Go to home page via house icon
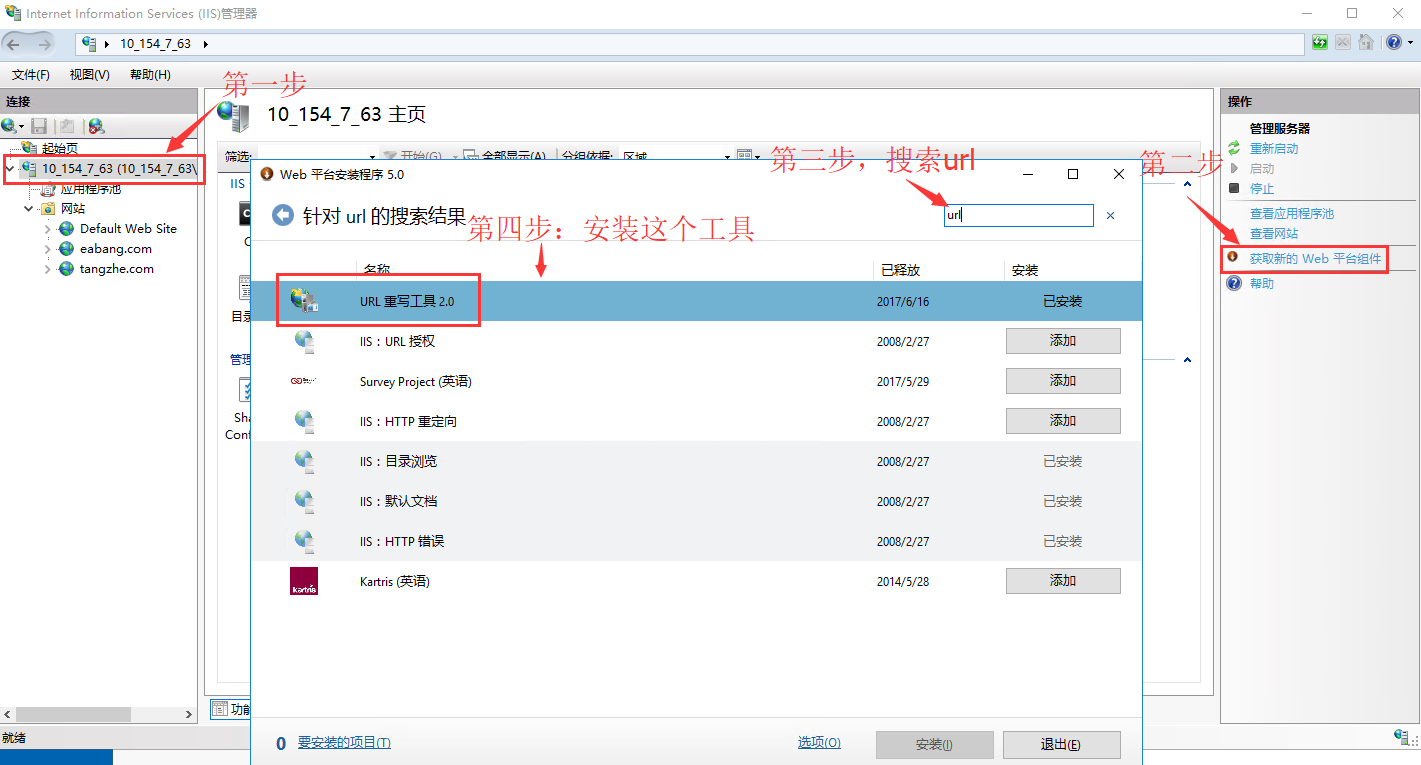 point(1364,43)
